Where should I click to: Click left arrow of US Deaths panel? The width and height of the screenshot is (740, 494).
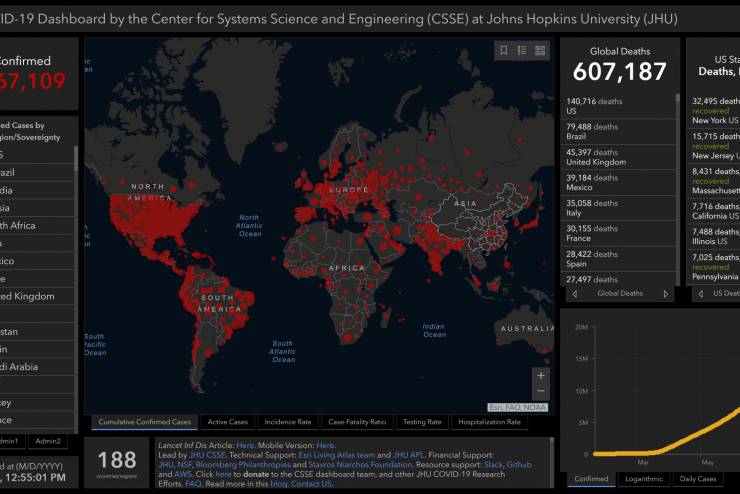pyautogui.click(x=699, y=294)
